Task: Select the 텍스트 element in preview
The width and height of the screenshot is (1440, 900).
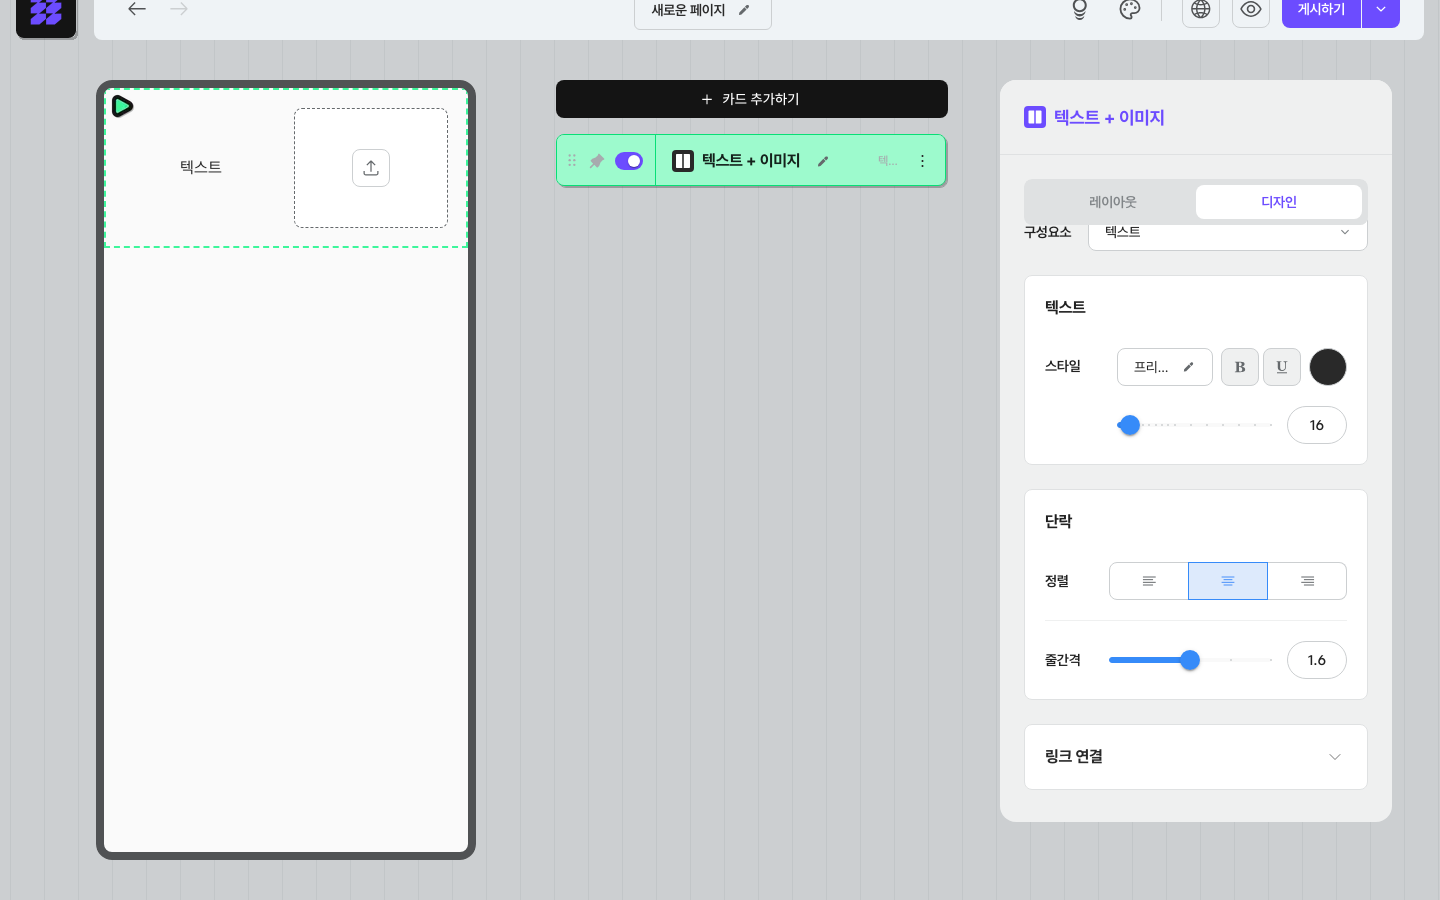Action: [x=201, y=167]
